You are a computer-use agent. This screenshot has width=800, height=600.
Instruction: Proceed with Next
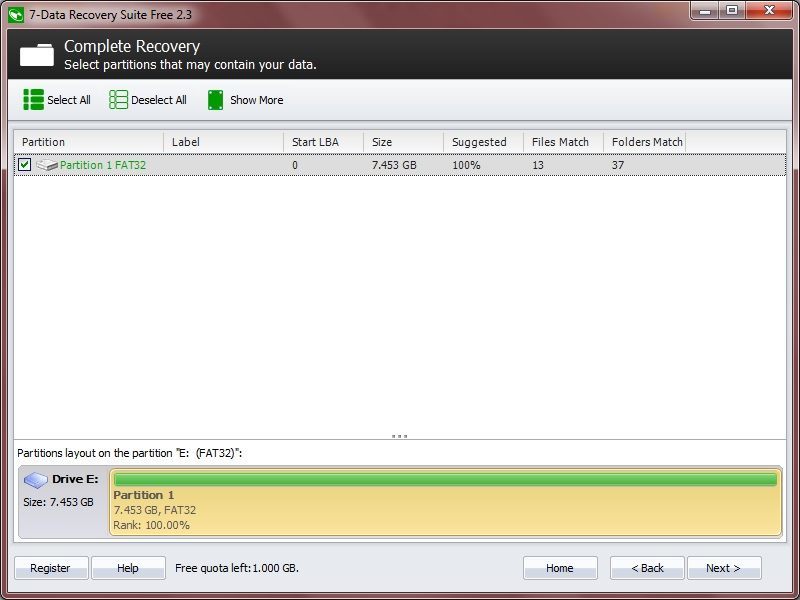tap(724, 568)
